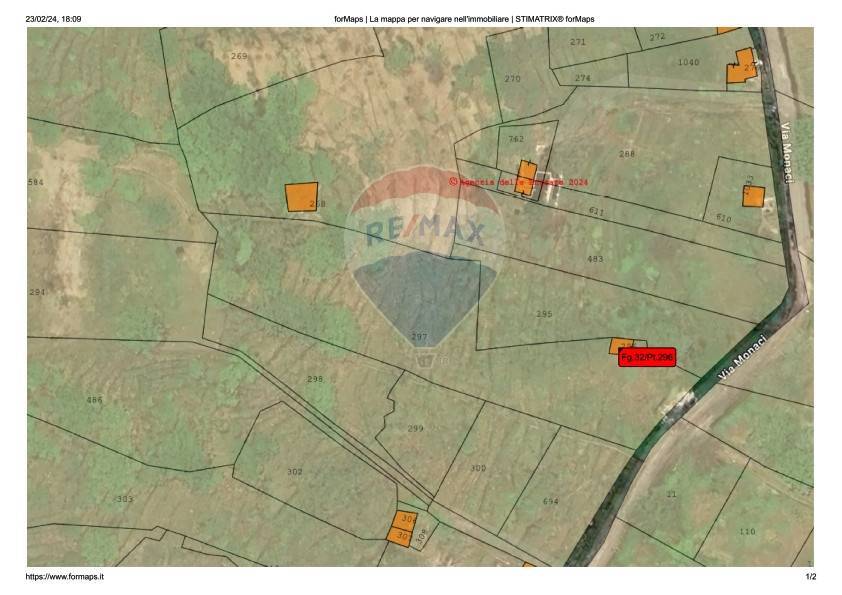Click parcel number 271
The width and height of the screenshot is (842, 595).
point(578,42)
